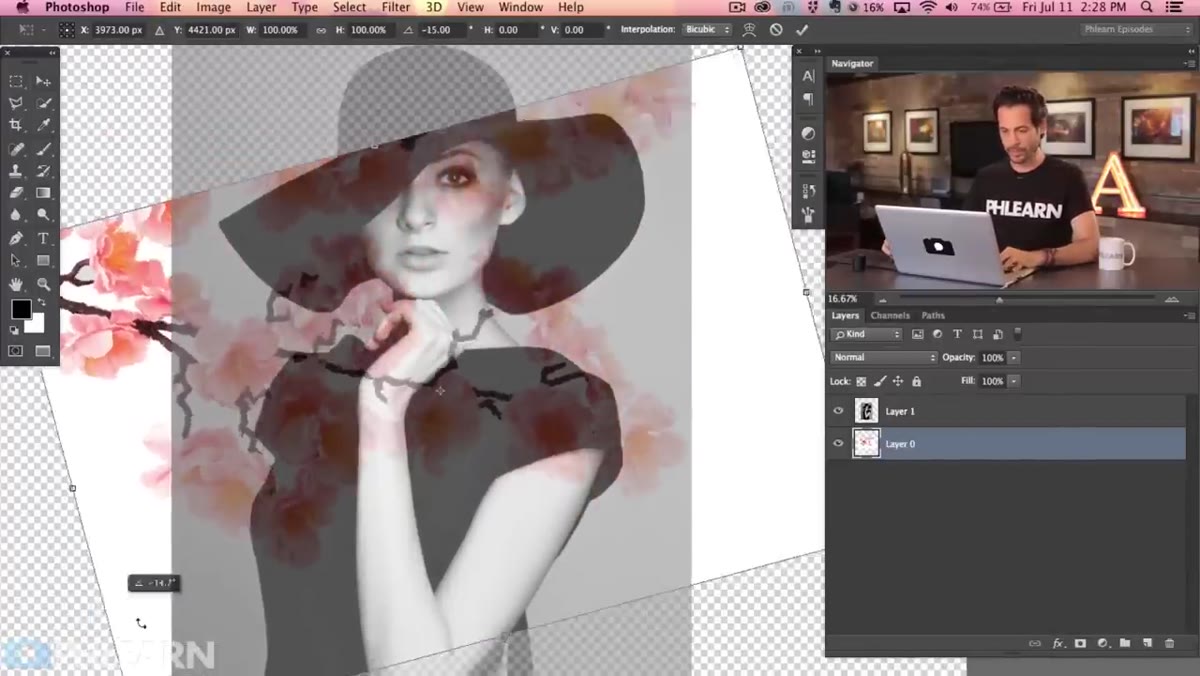Filter layers by adjustment layers
Screen dimensions: 1200x676
click(937, 334)
